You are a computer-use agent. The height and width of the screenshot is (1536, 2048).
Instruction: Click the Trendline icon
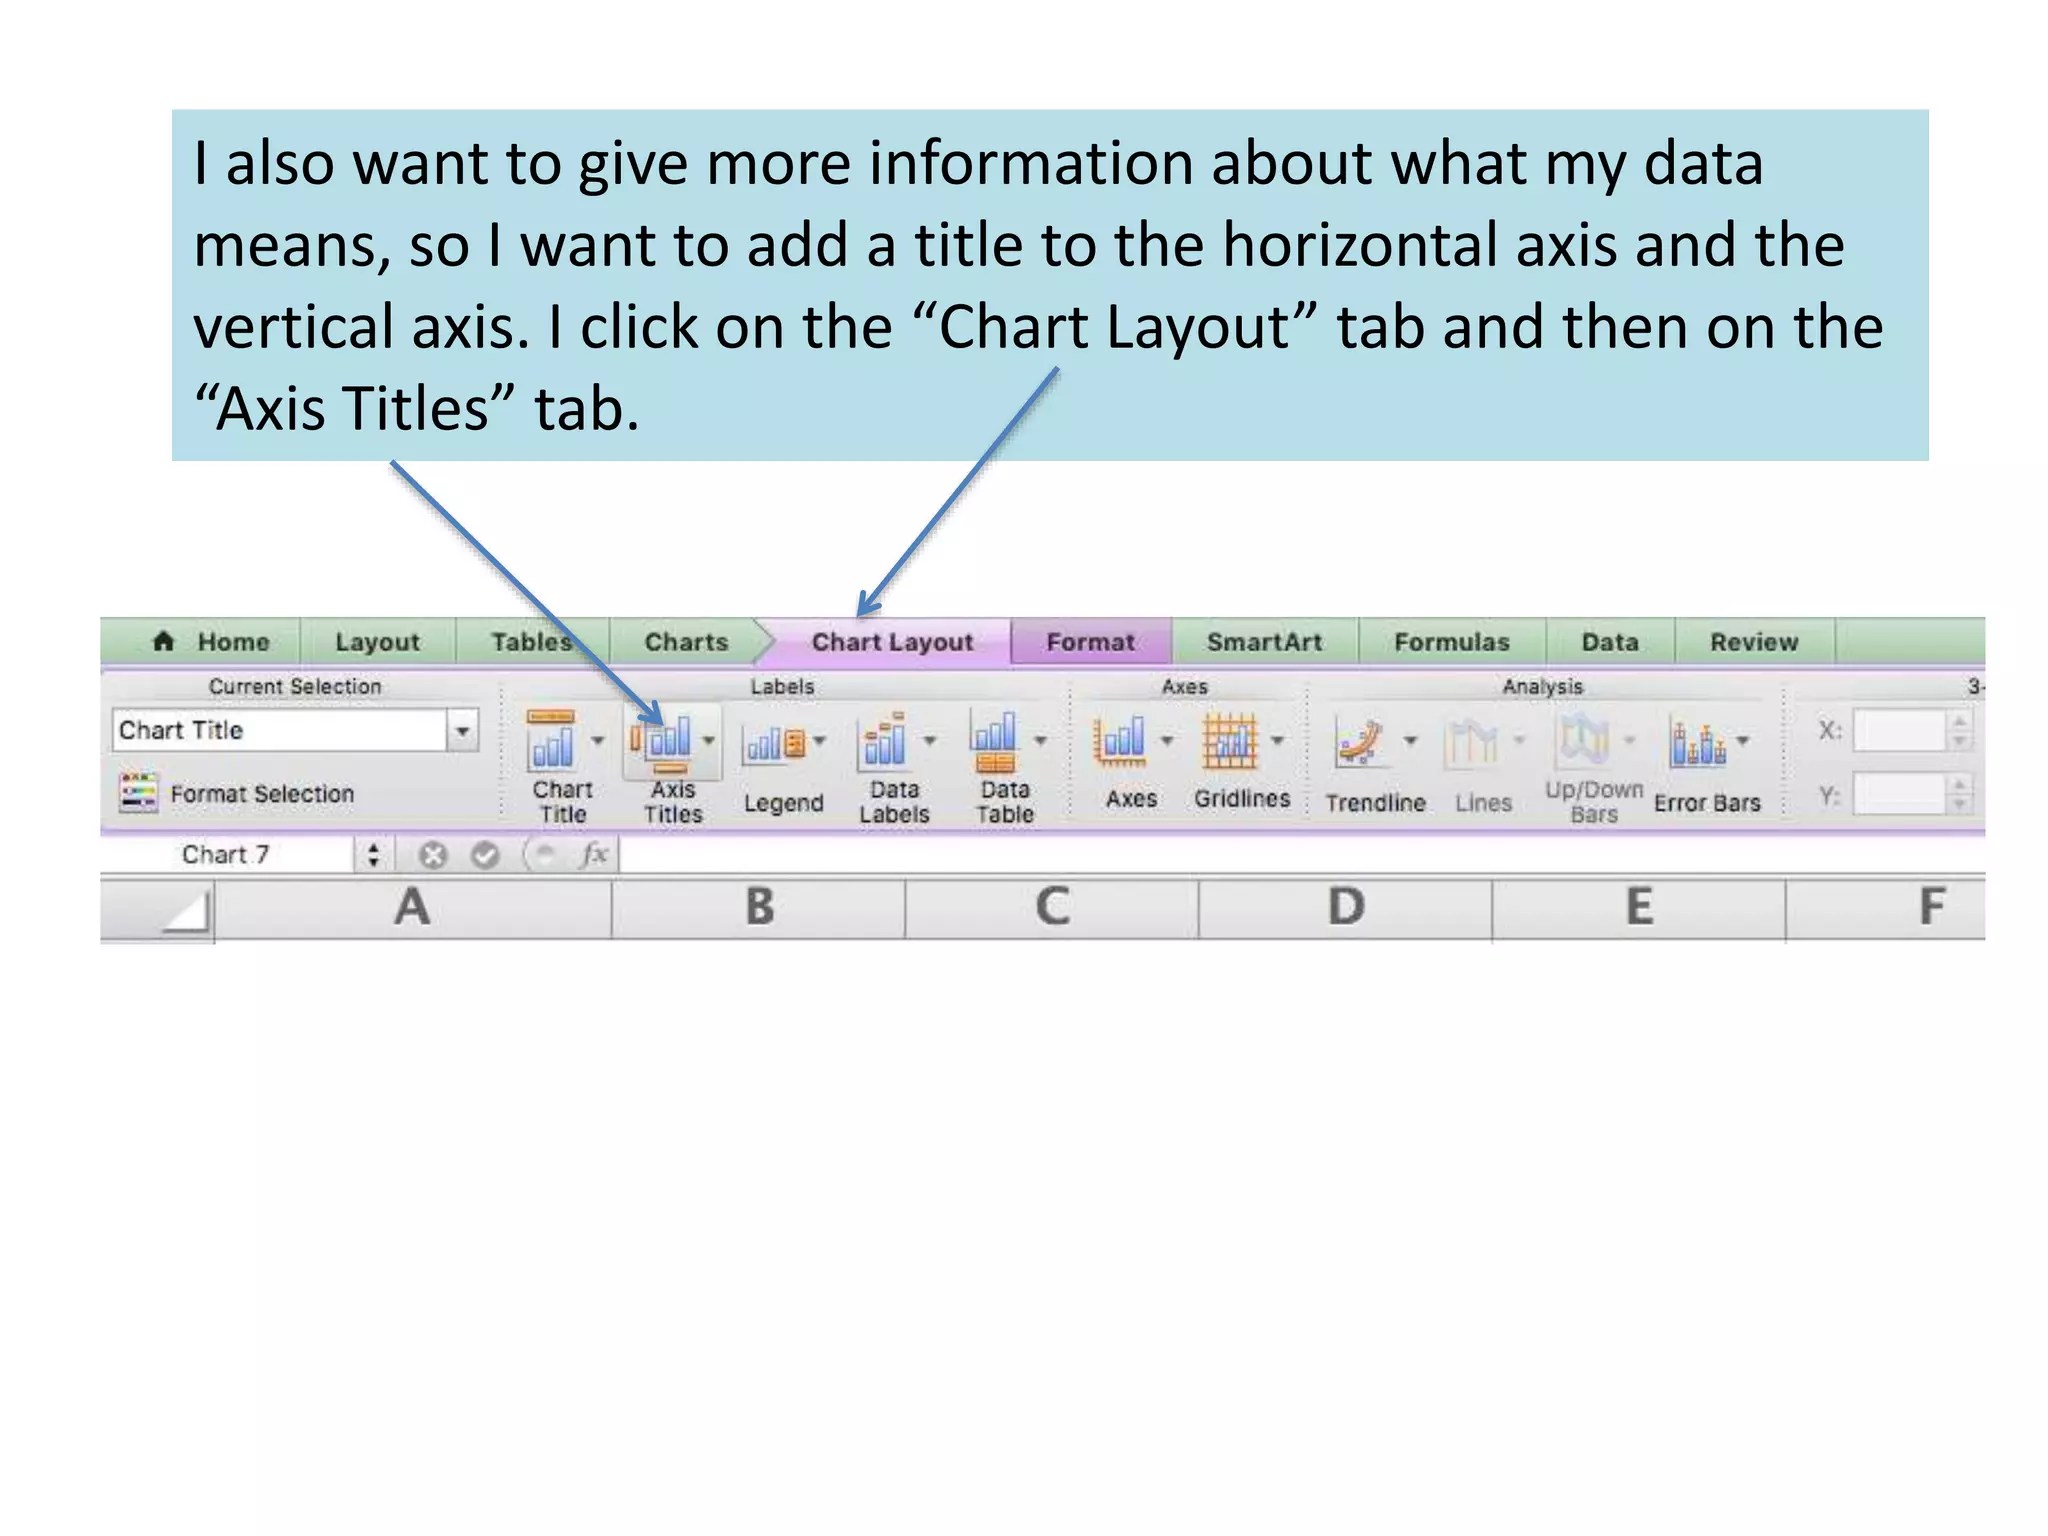(x=1360, y=744)
